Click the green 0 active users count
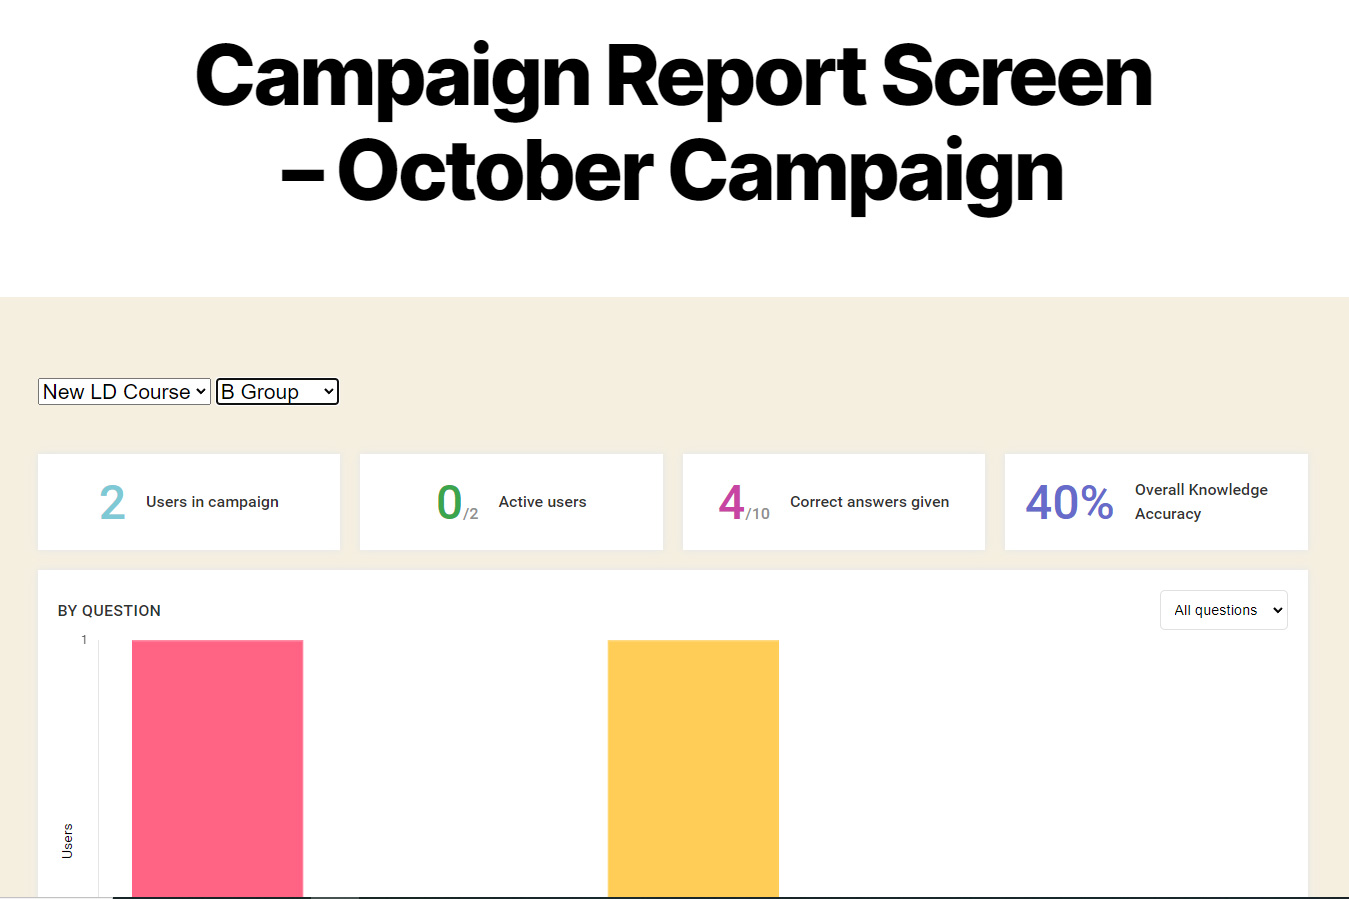 (x=449, y=502)
